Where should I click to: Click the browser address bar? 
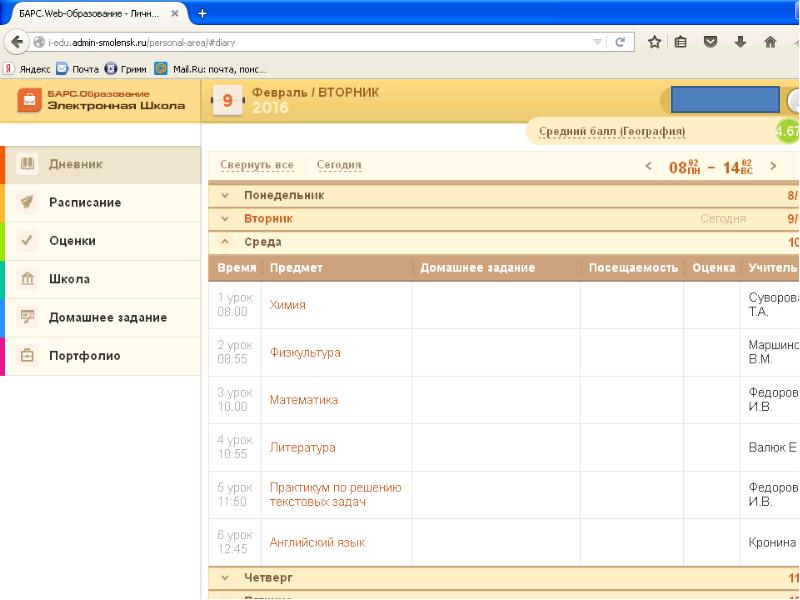point(300,43)
